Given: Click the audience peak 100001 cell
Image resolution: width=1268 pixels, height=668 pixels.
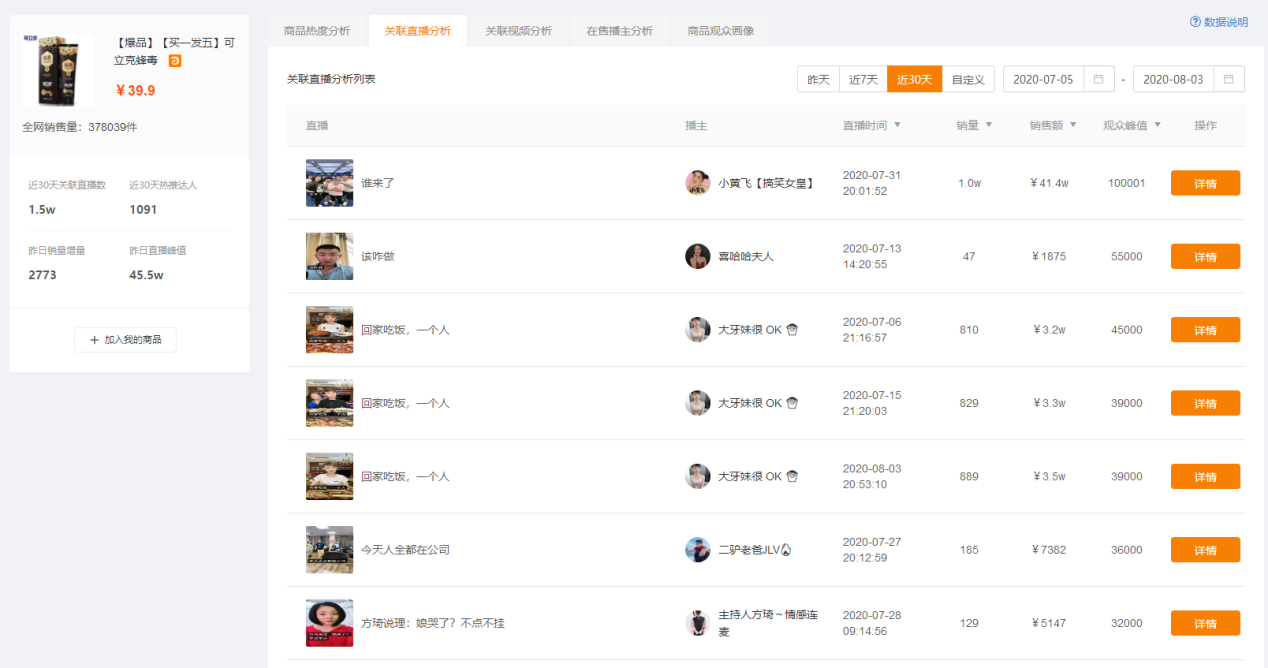Looking at the screenshot, I should point(1127,183).
